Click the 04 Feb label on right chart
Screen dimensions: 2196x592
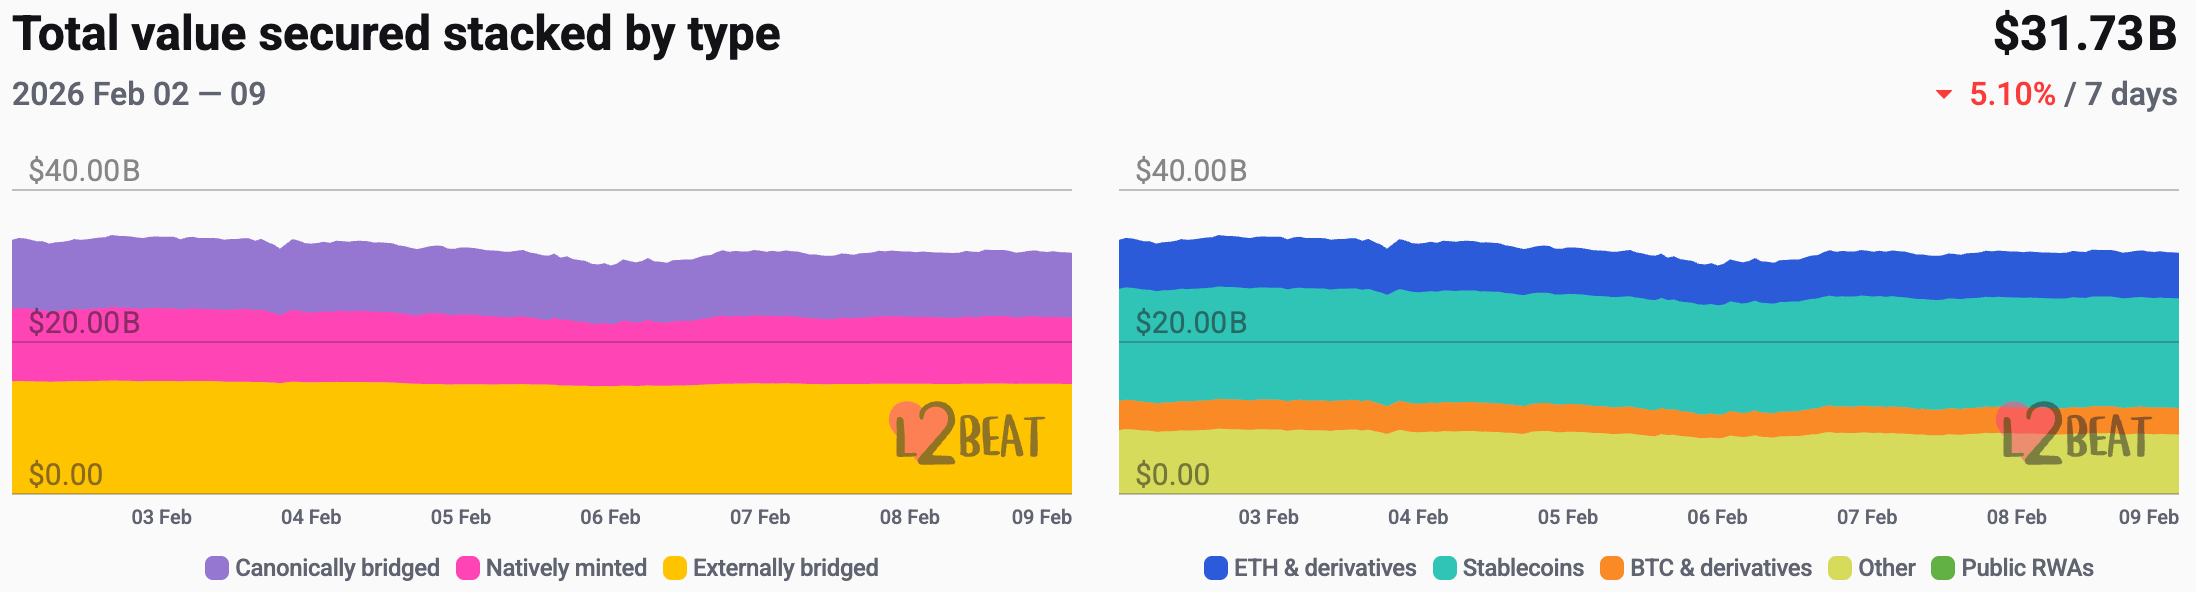(x=1417, y=517)
